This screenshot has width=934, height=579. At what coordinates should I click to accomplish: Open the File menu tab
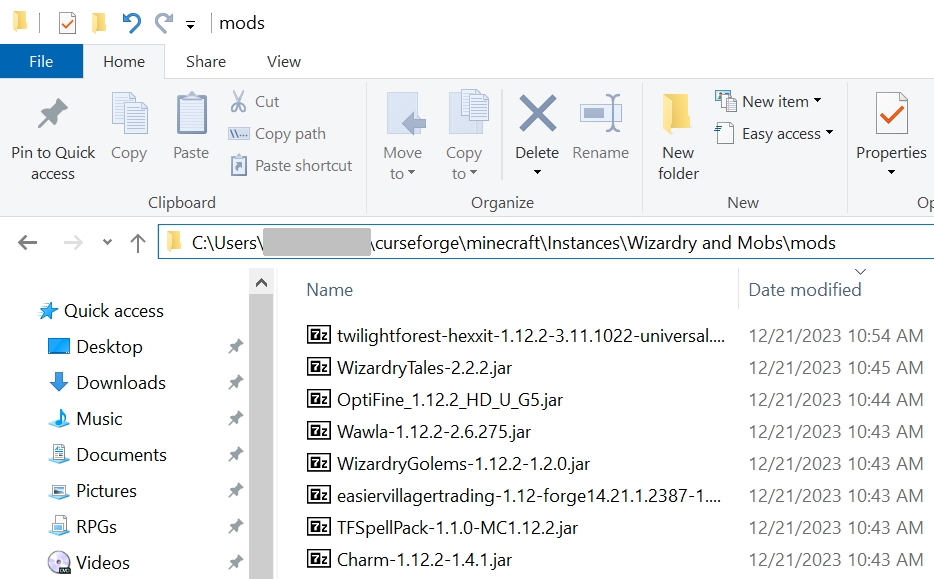[x=41, y=61]
